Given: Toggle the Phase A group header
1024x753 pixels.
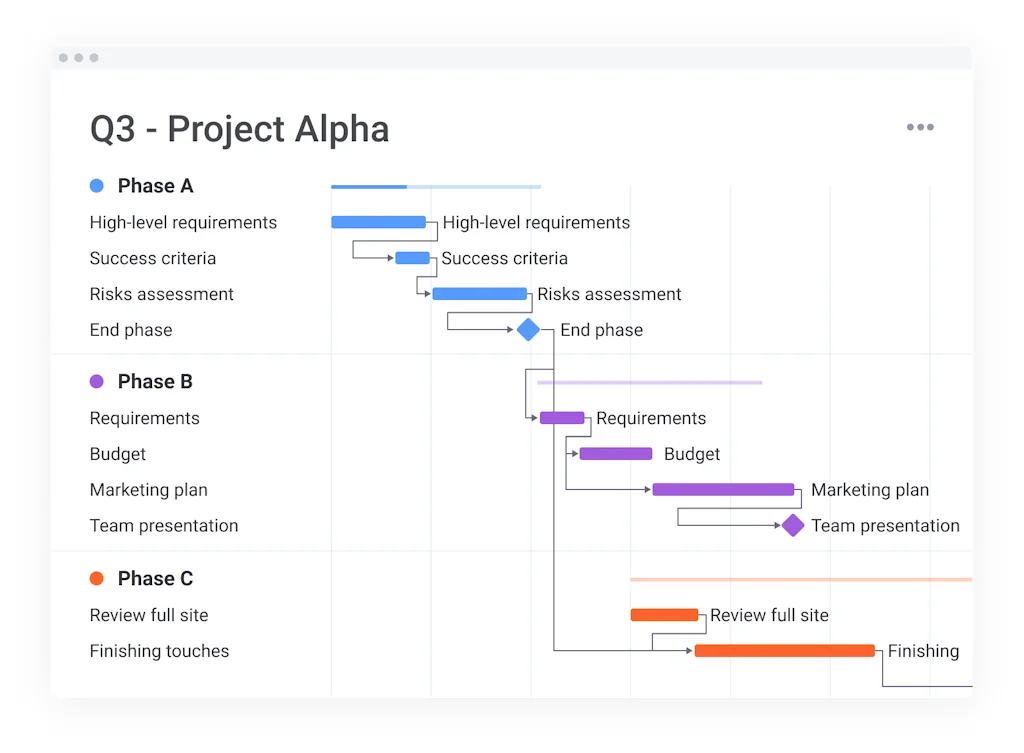Looking at the screenshot, I should [155, 185].
